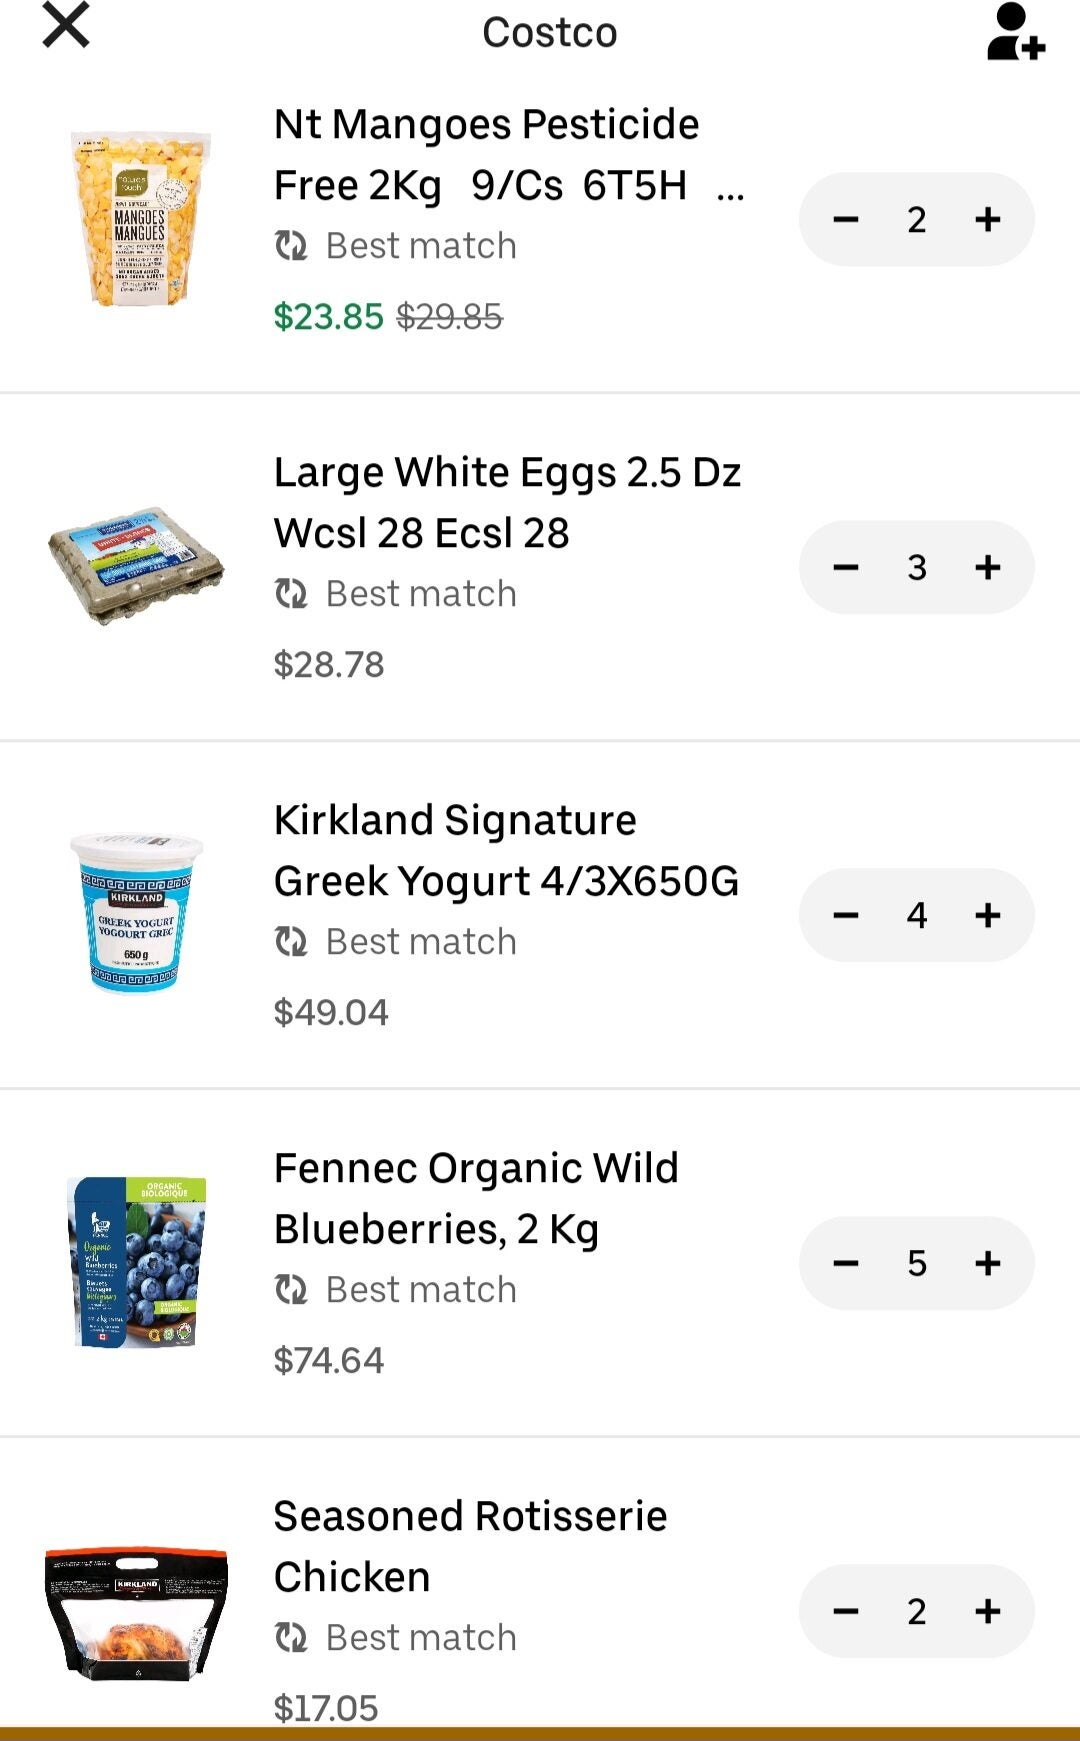
Task: Open the Nt Mangoes product listing
Action: click(x=488, y=153)
